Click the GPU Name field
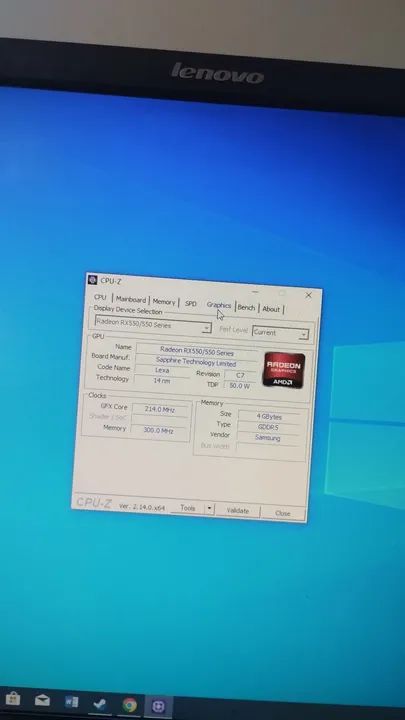This screenshot has width=405, height=720. [x=197, y=350]
